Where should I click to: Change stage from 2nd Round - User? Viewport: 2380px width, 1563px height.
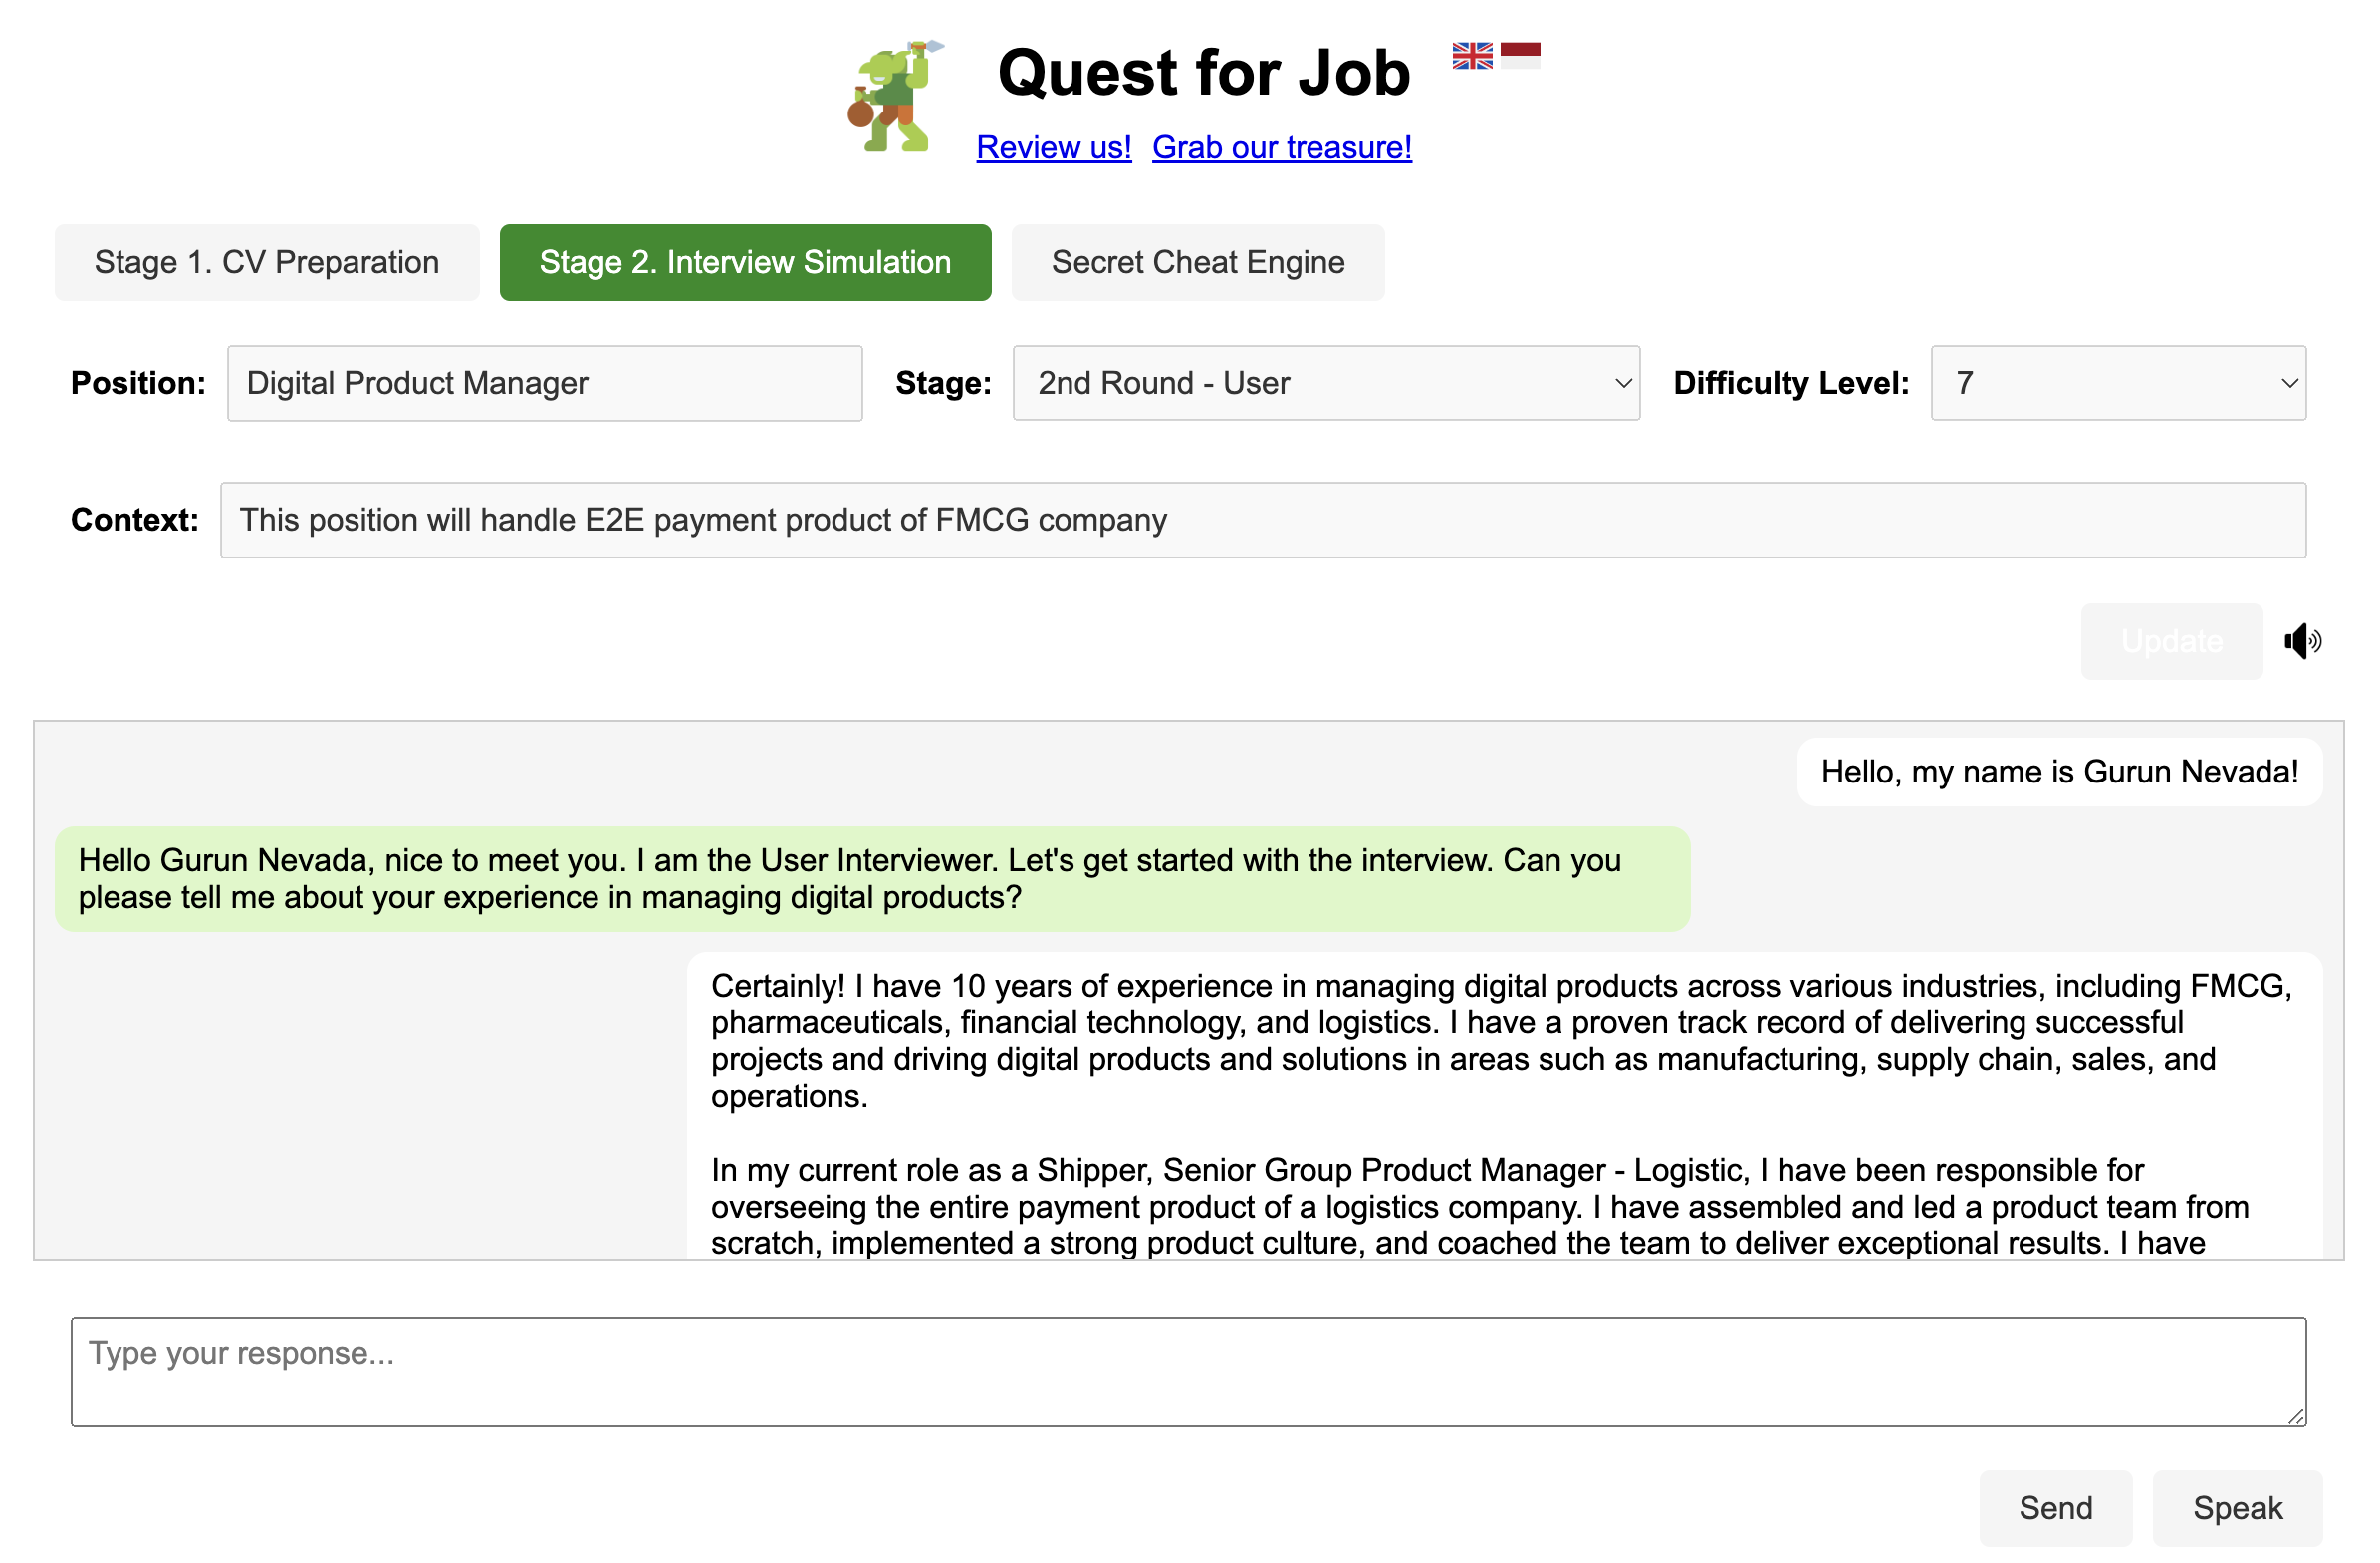(1325, 383)
